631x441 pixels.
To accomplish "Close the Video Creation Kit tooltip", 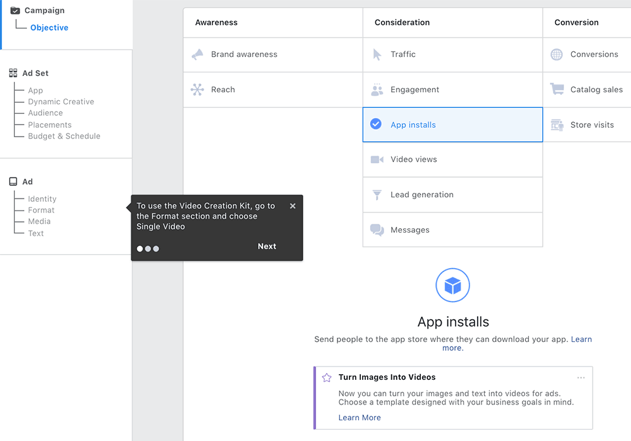I will [x=293, y=206].
